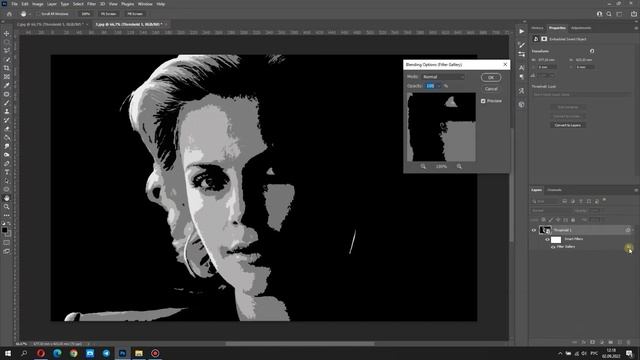Toggle layer filtering on/off switch

point(604,200)
